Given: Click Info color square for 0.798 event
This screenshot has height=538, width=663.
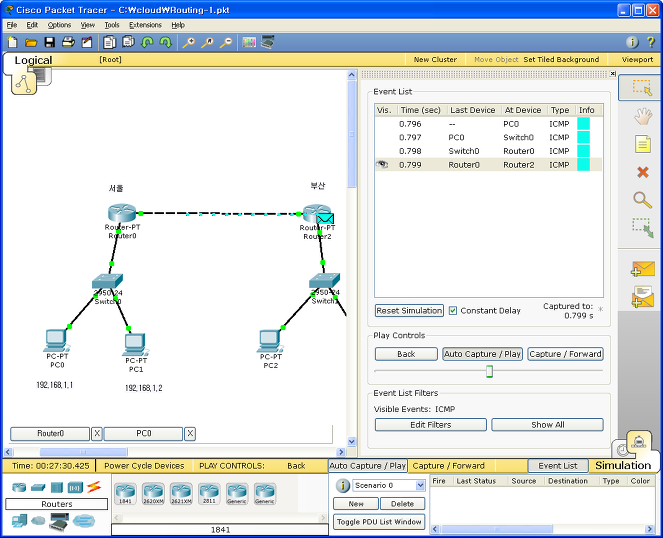Looking at the screenshot, I should coord(584,151).
